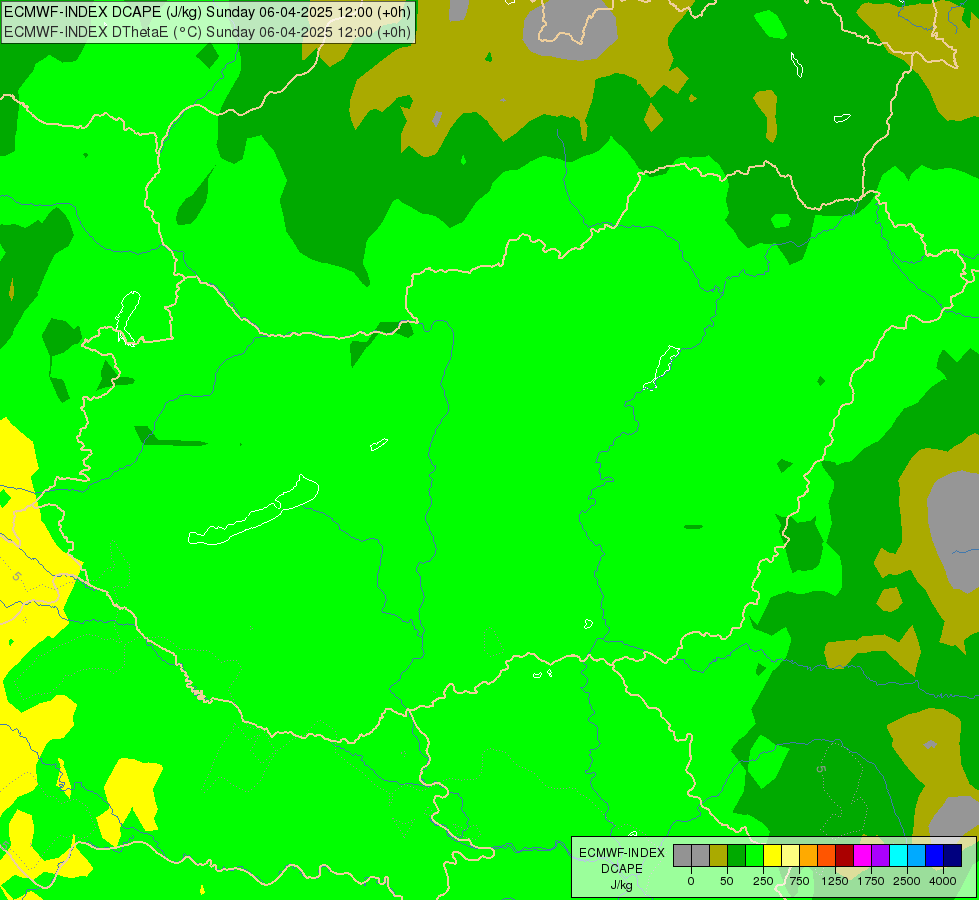This screenshot has height=900, width=979.
Task: Click the dark red legend swatch
Action: pos(845,856)
